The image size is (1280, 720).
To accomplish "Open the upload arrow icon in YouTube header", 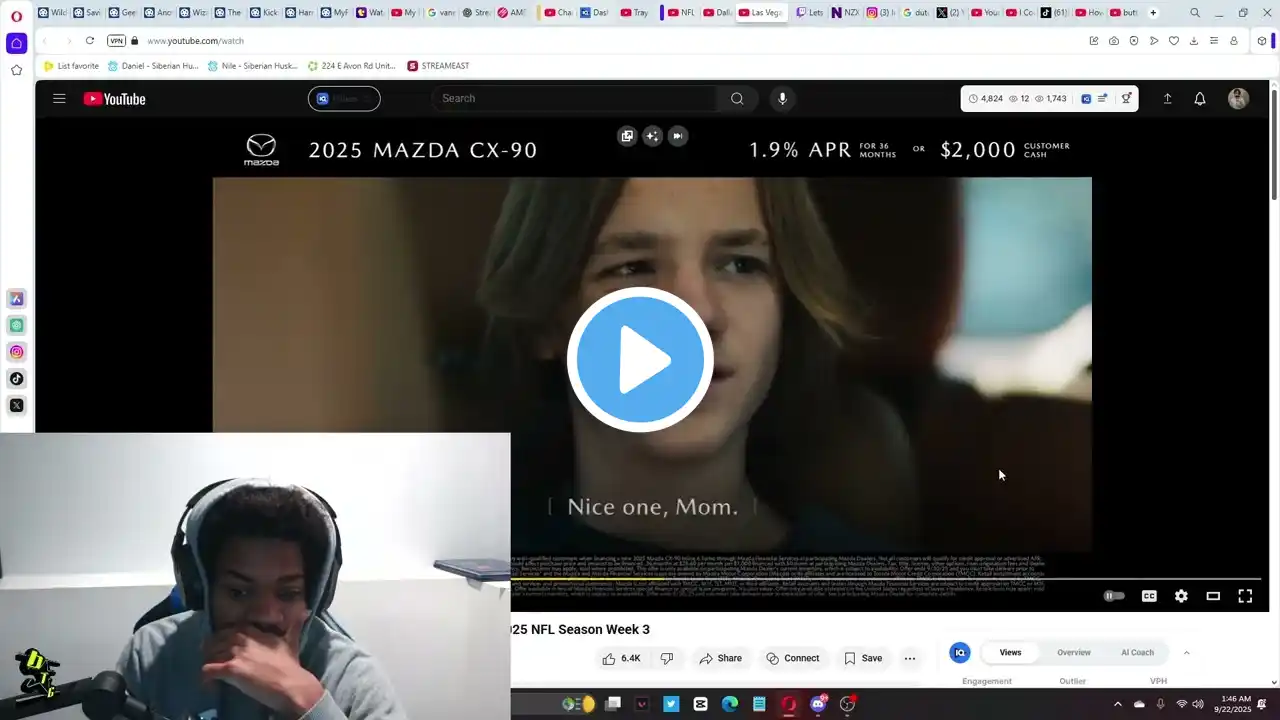I will [1167, 98].
